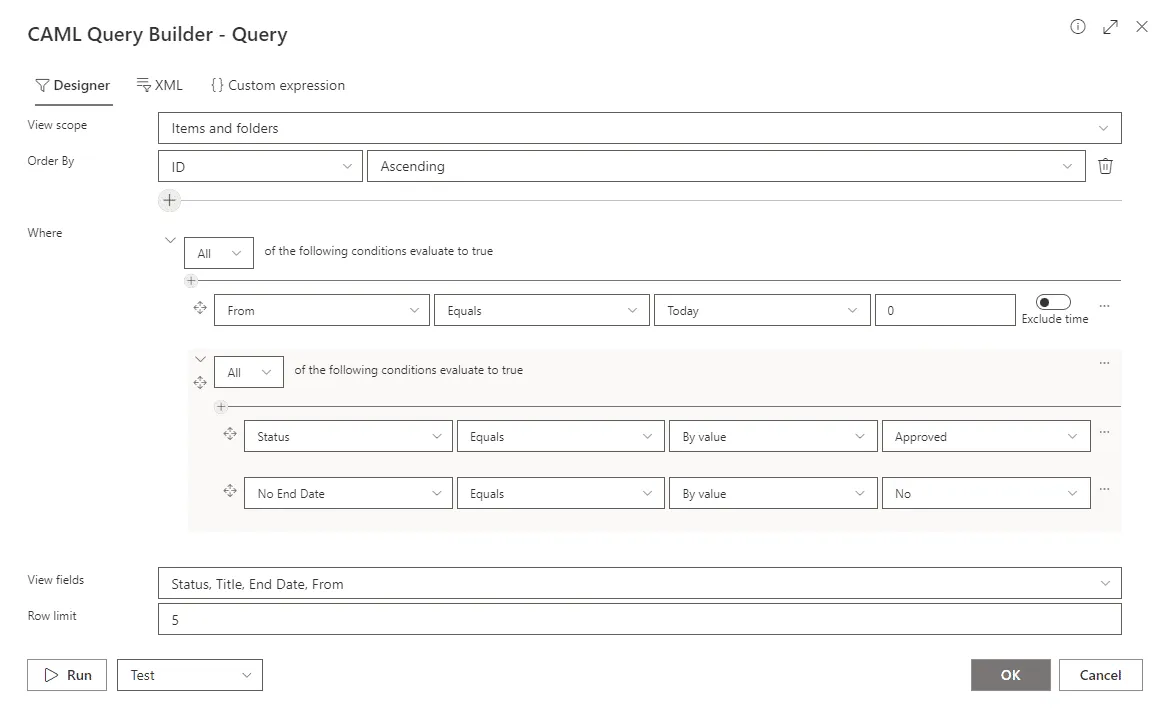The width and height of the screenshot is (1169, 710).
Task: Enable the Exclude time toggle
Action: 1053,302
